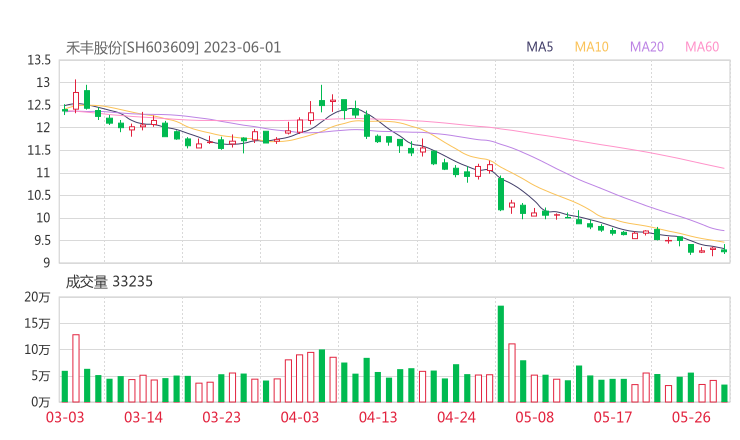This screenshot has height=440, width=740.
Task: Click the 03-23 date axis label
Action: (x=221, y=417)
